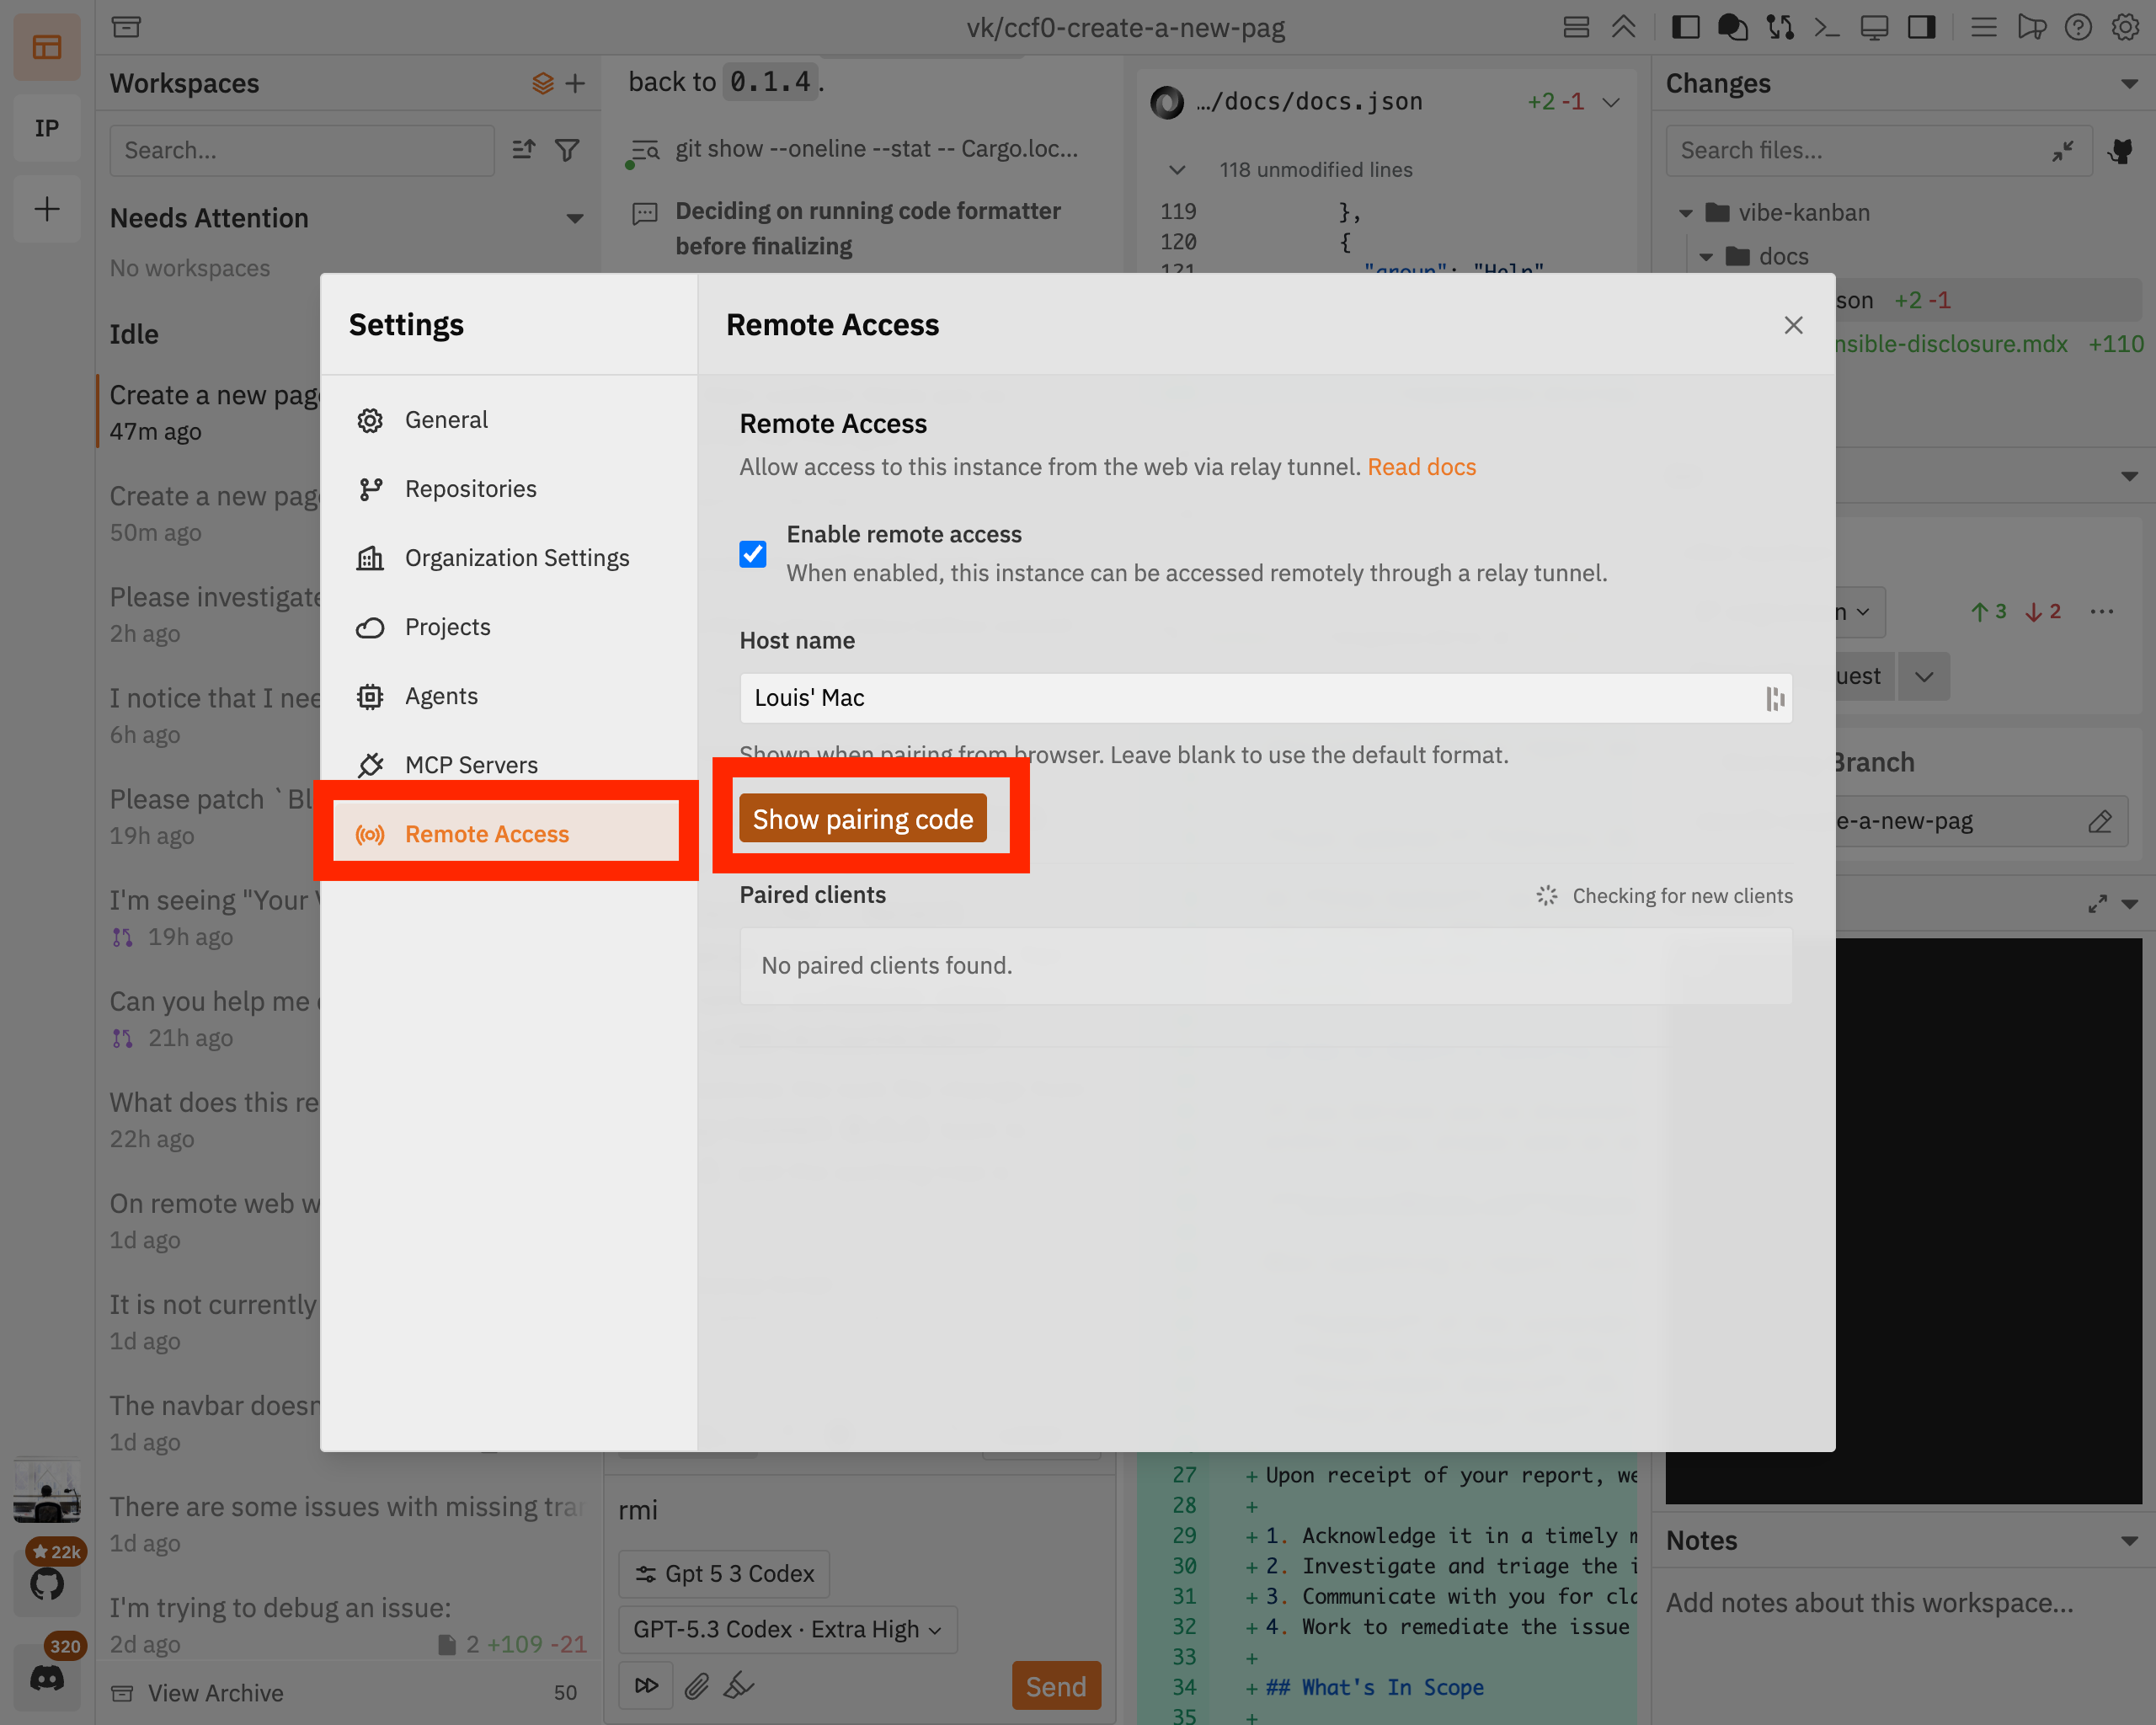Click the sort icon beside the Workspaces search
The width and height of the screenshot is (2156, 1725).
tap(523, 150)
